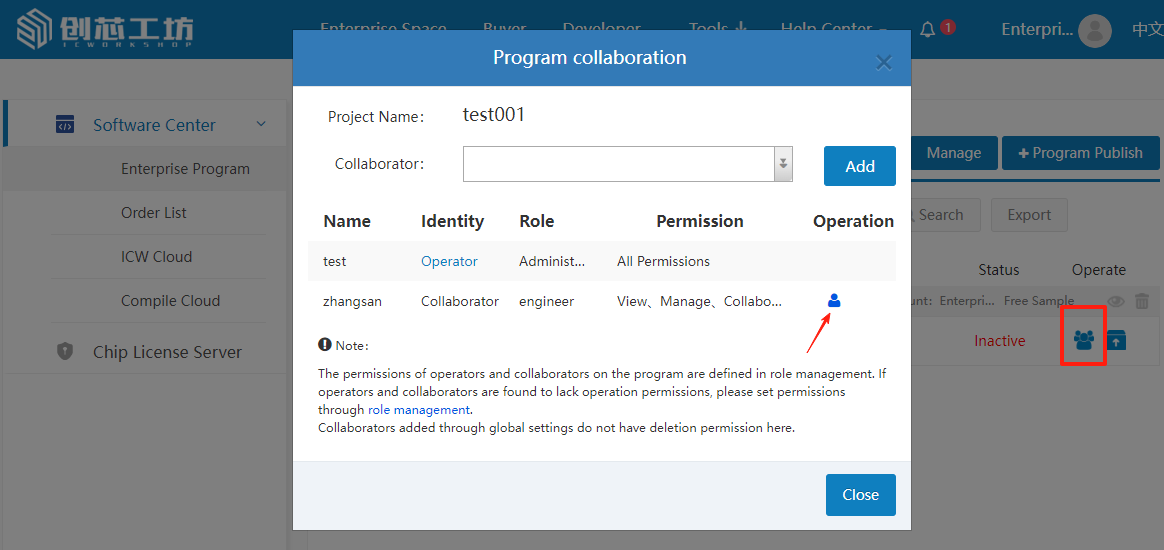The image size is (1164, 550).
Task: Select Order List in the sidebar
Action: click(x=154, y=213)
